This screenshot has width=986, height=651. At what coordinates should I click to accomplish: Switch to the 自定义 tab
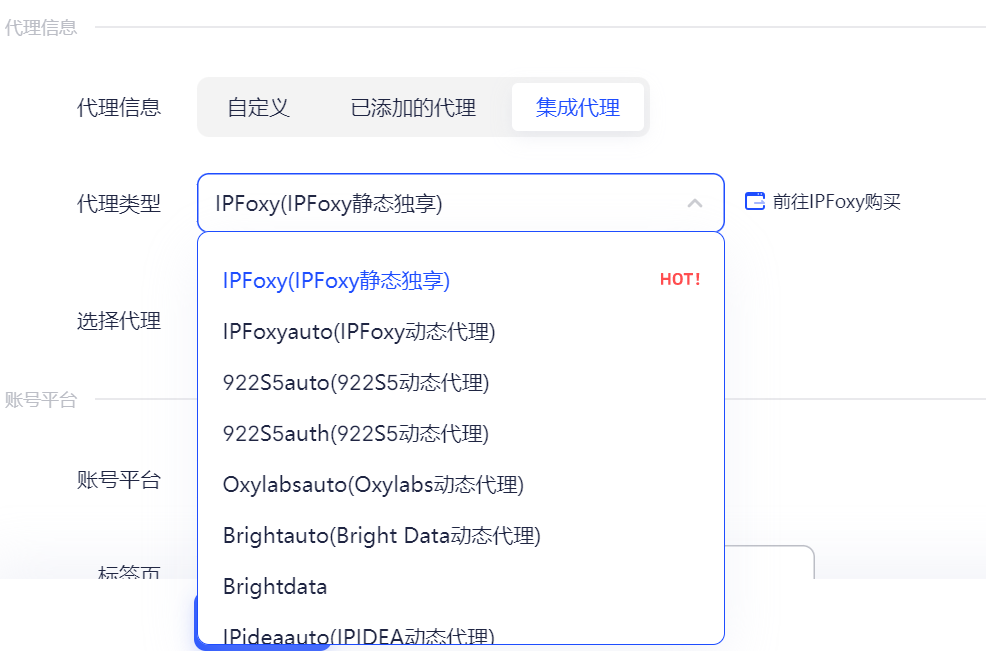tap(259, 107)
